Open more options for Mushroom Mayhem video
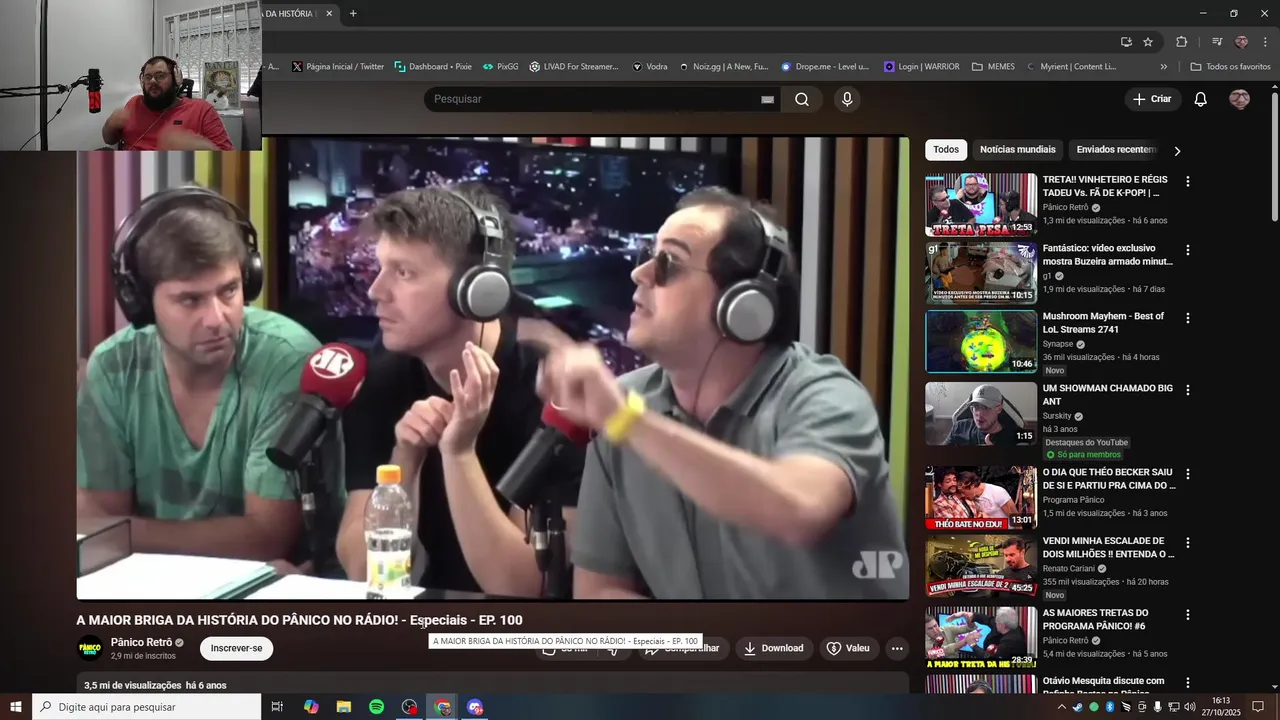 coord(1188,318)
